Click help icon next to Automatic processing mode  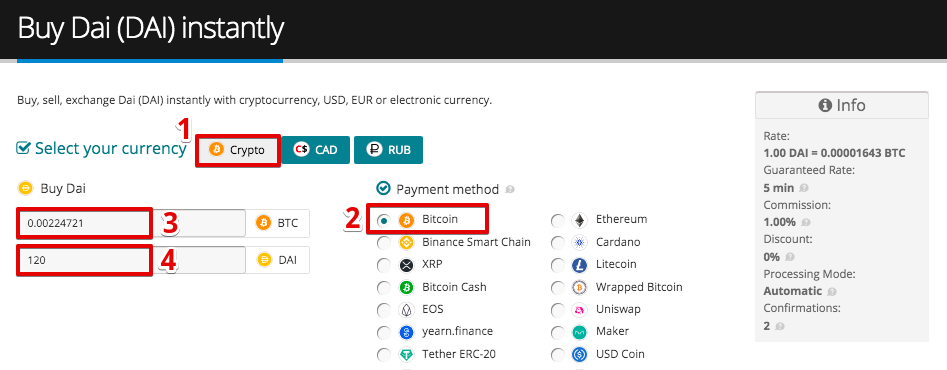coord(832,292)
